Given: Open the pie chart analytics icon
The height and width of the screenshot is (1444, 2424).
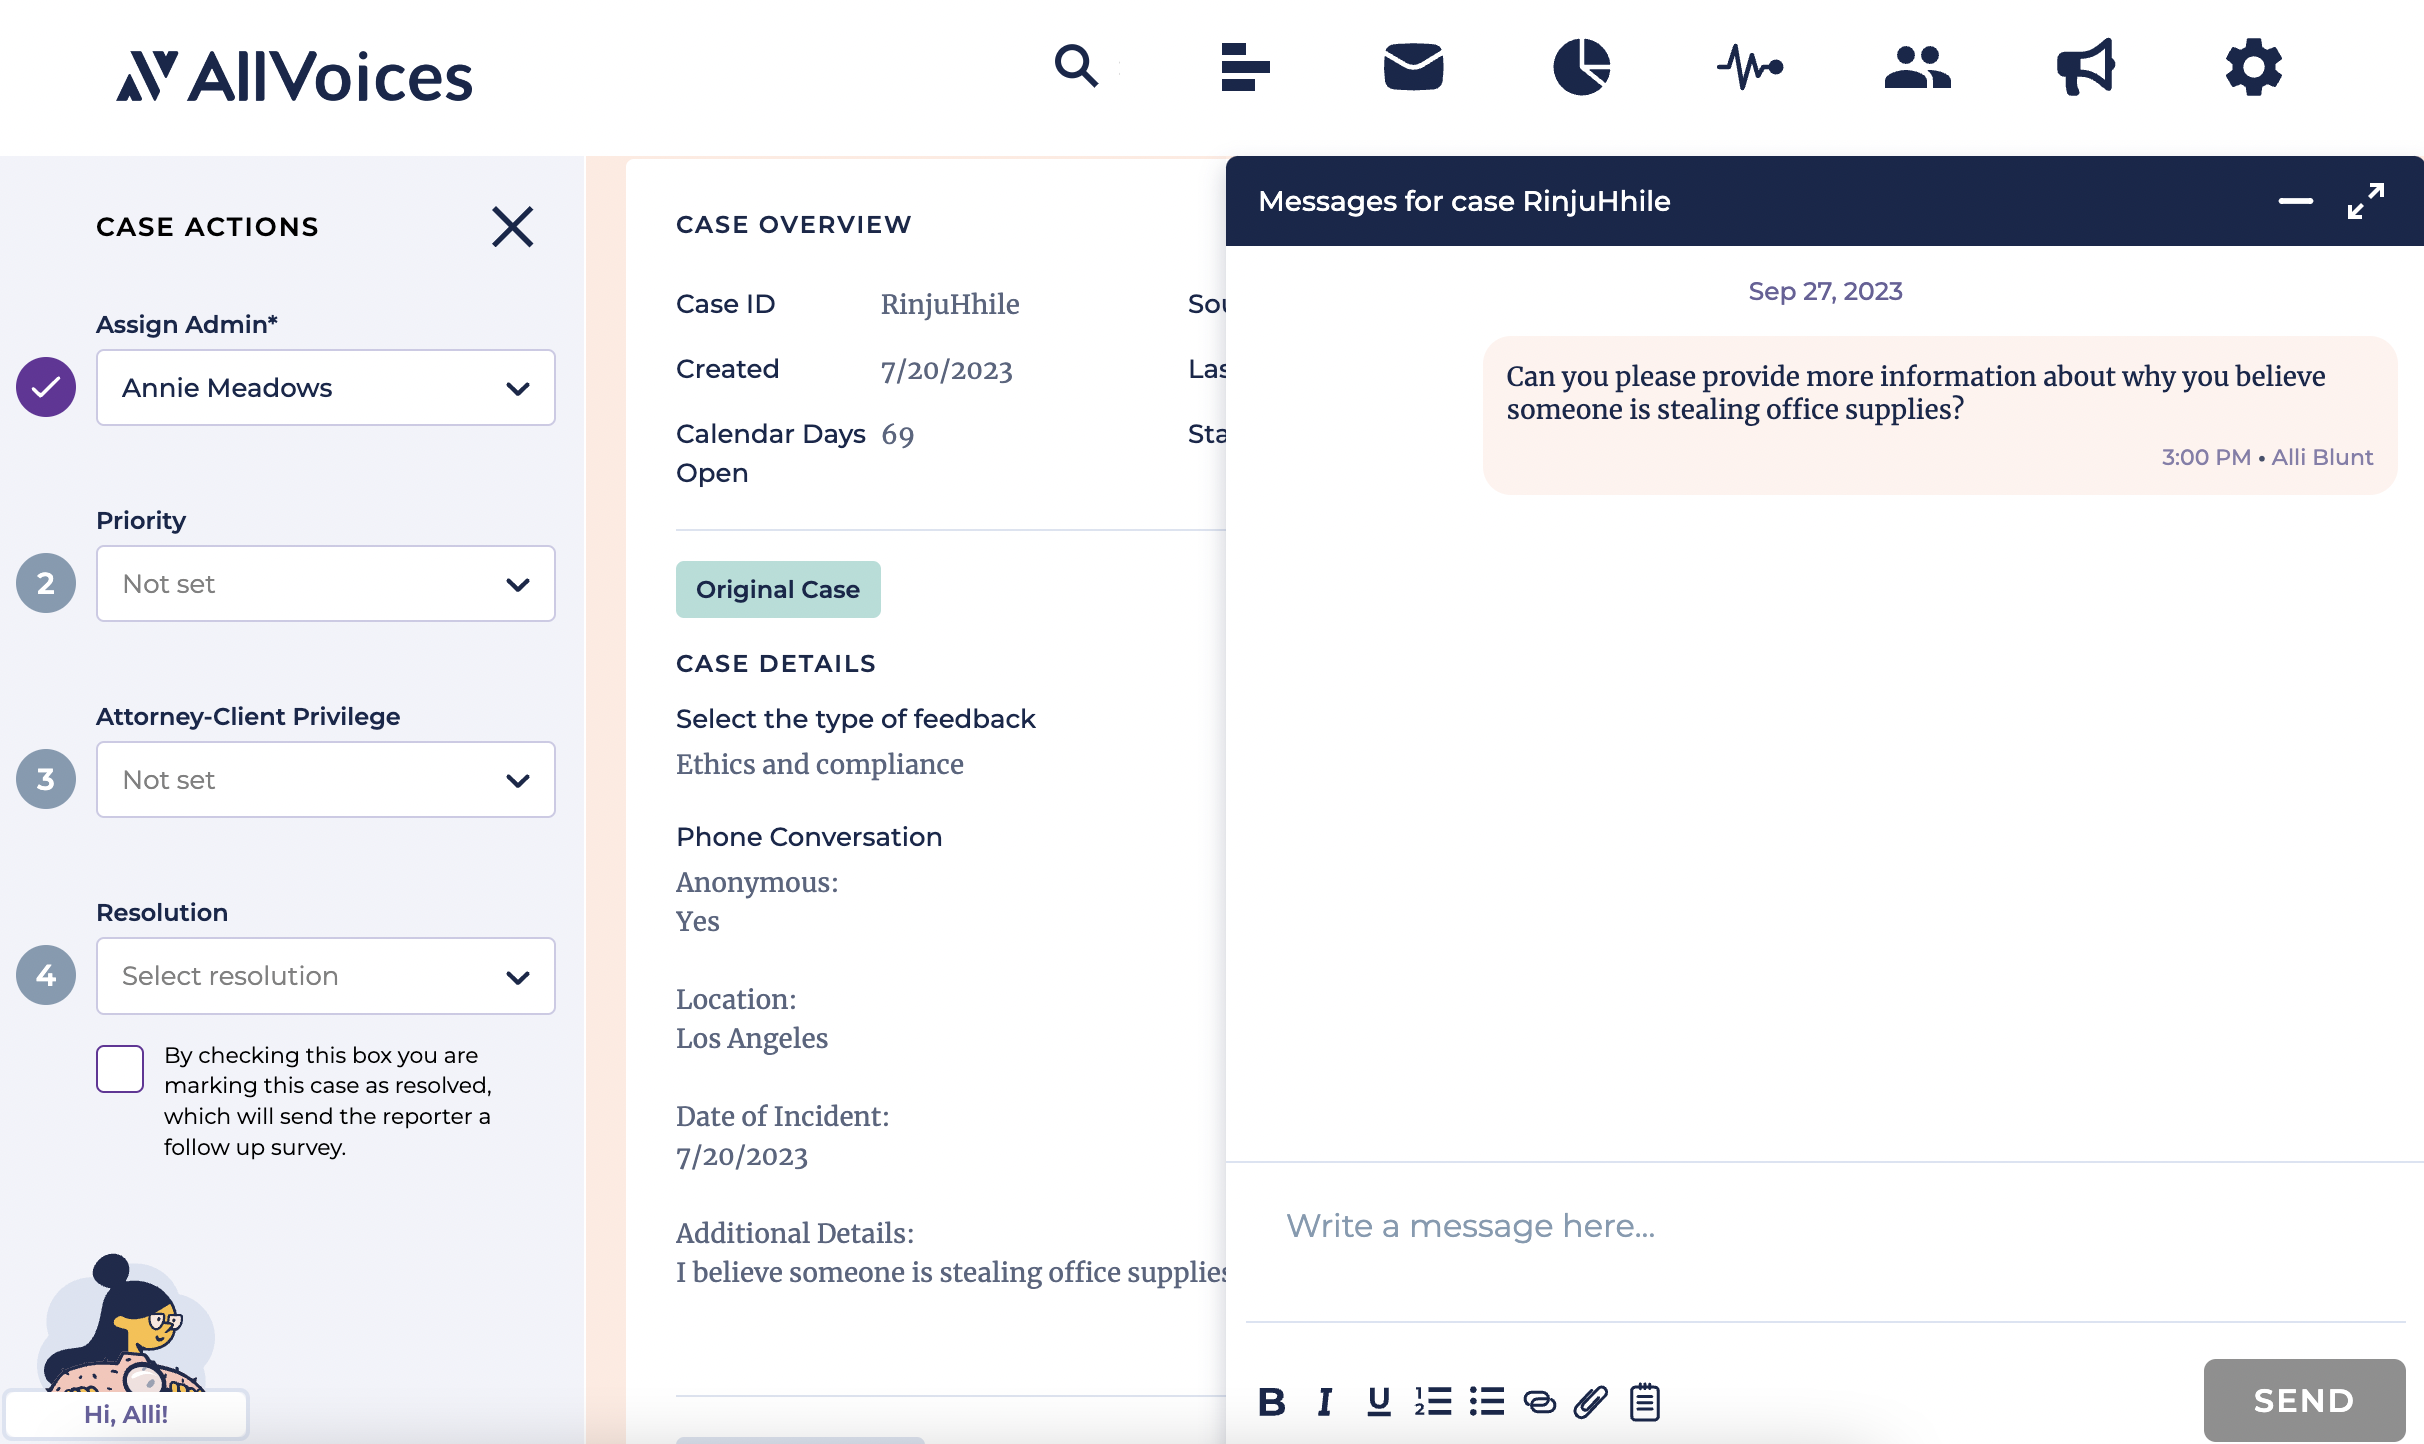Looking at the screenshot, I should point(1581,67).
